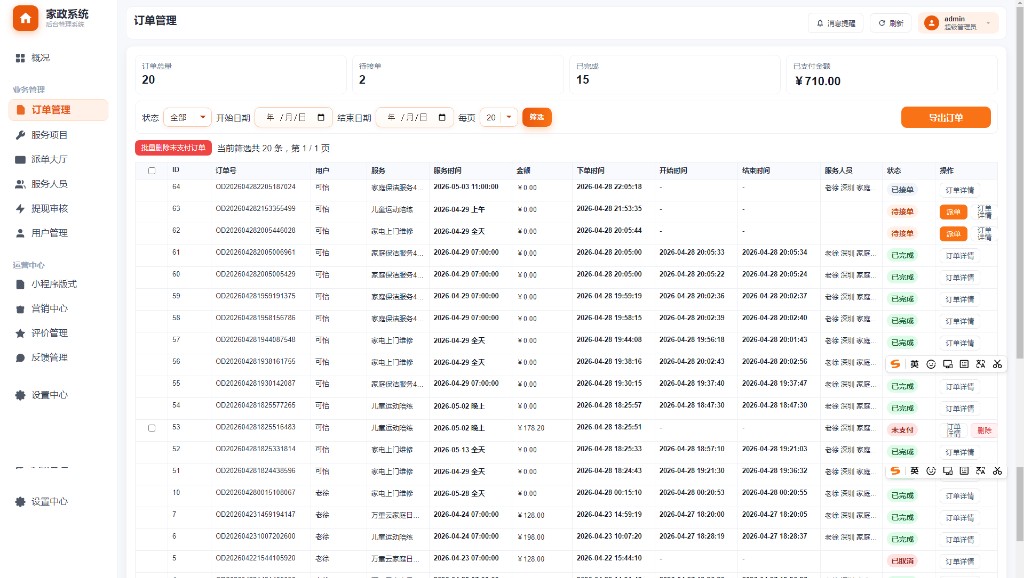Click the 服务人员 people icon
The width and height of the screenshot is (1024, 578).
pos(20,184)
